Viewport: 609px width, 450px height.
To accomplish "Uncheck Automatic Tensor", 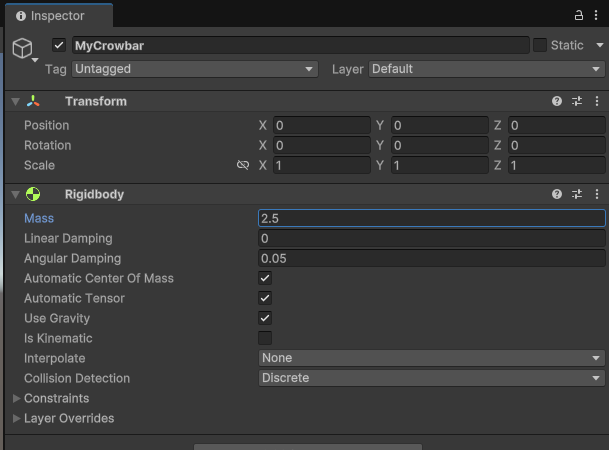I will (265, 298).
